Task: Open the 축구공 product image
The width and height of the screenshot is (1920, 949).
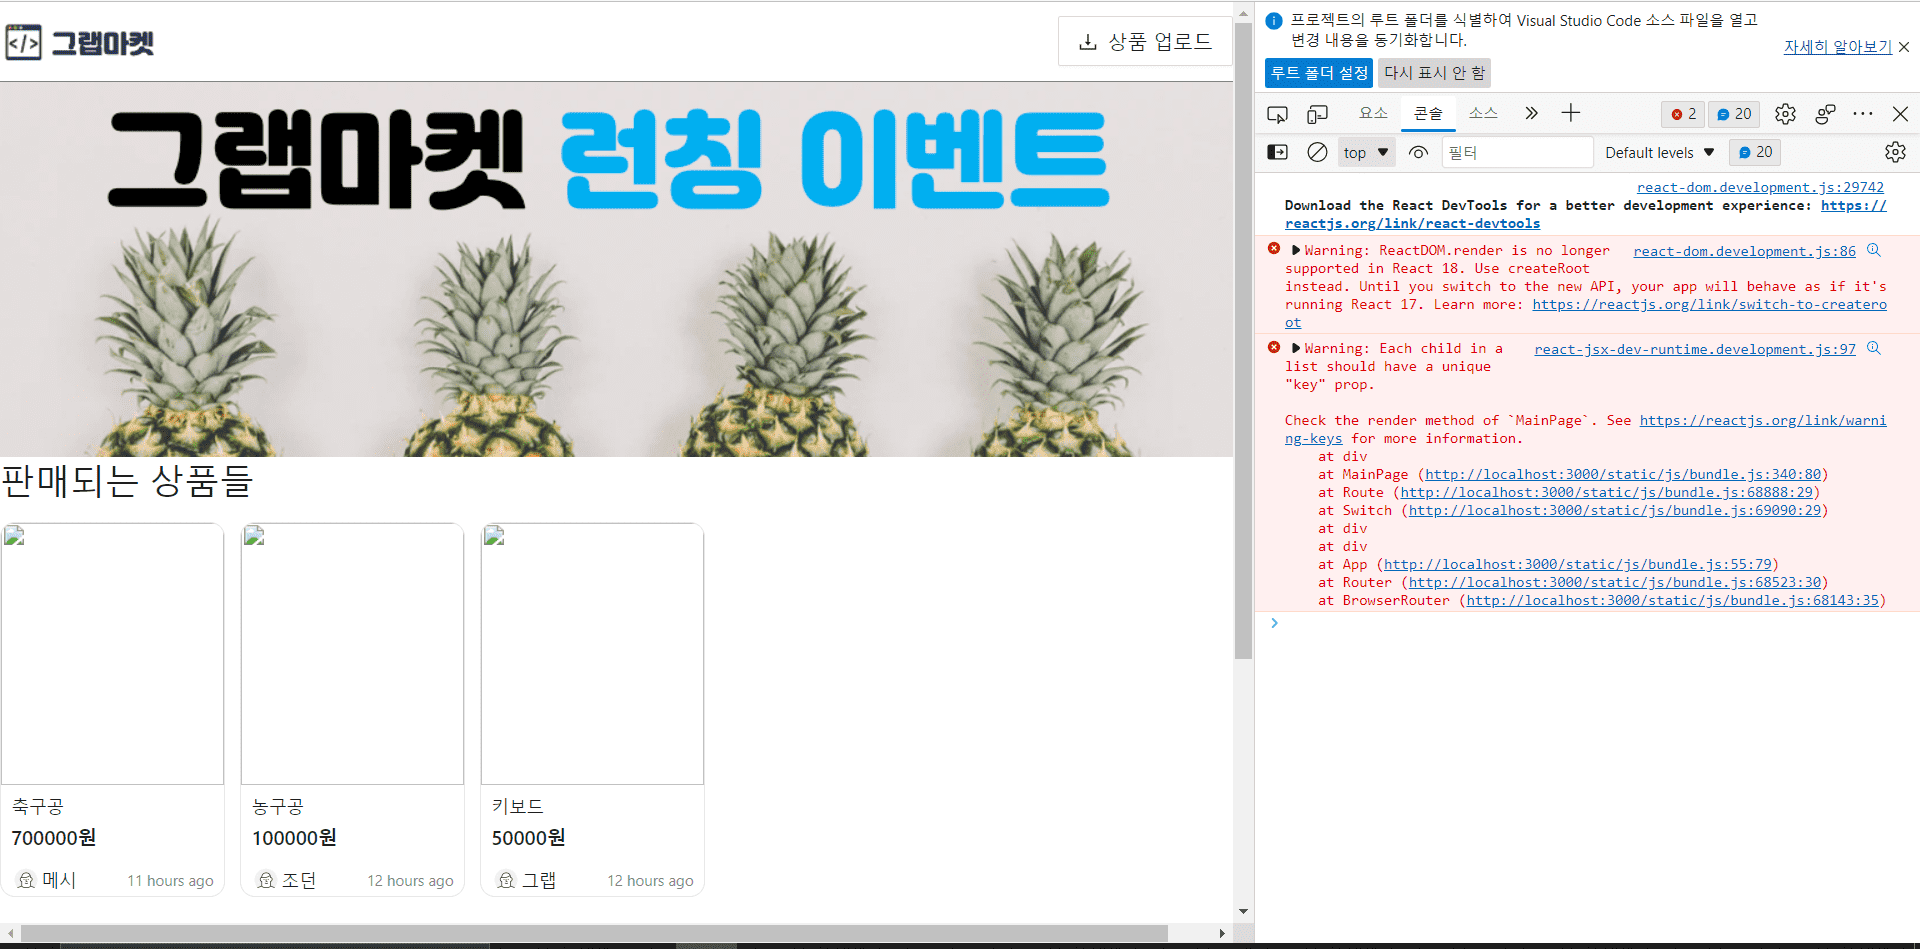Action: 112,654
